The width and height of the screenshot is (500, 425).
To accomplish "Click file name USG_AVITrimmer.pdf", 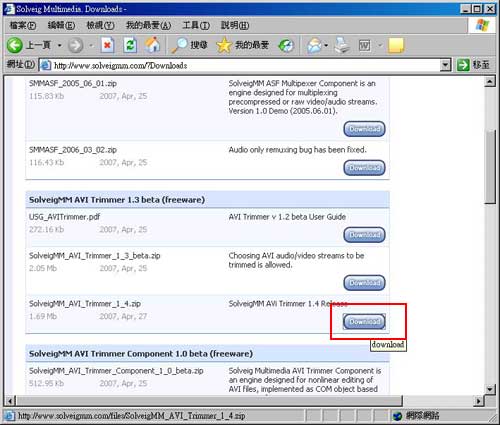I will click(x=64, y=217).
